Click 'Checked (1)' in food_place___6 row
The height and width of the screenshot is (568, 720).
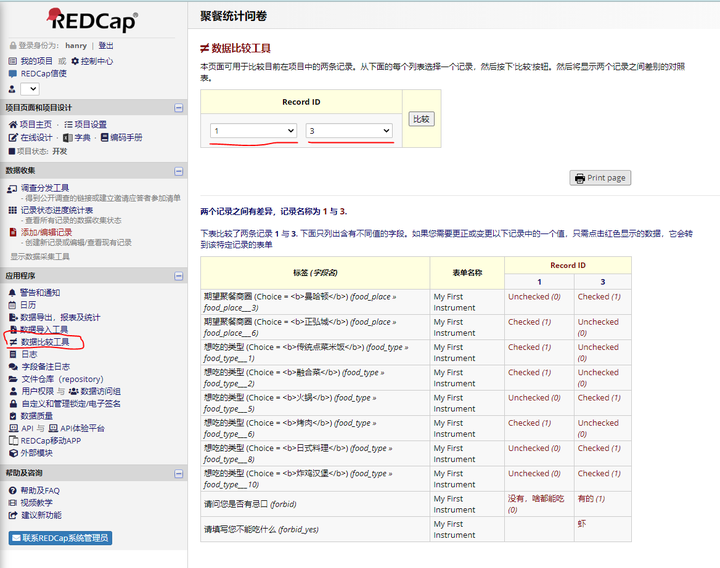[x=529, y=322]
